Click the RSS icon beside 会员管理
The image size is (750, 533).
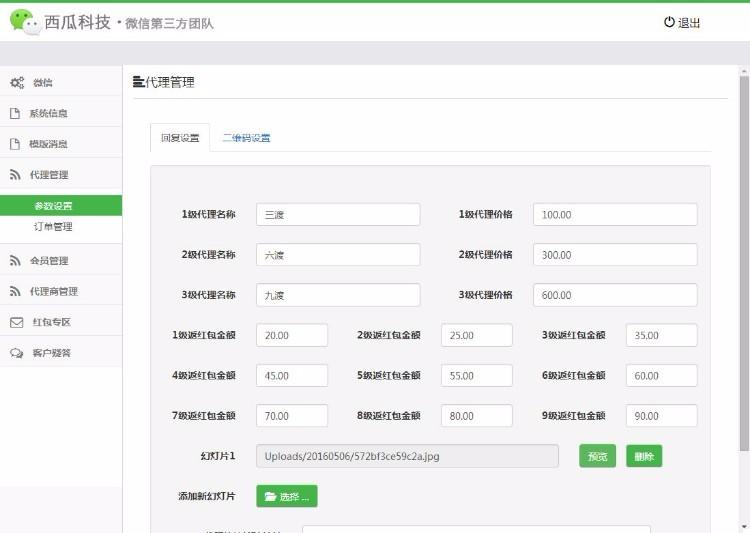15,261
